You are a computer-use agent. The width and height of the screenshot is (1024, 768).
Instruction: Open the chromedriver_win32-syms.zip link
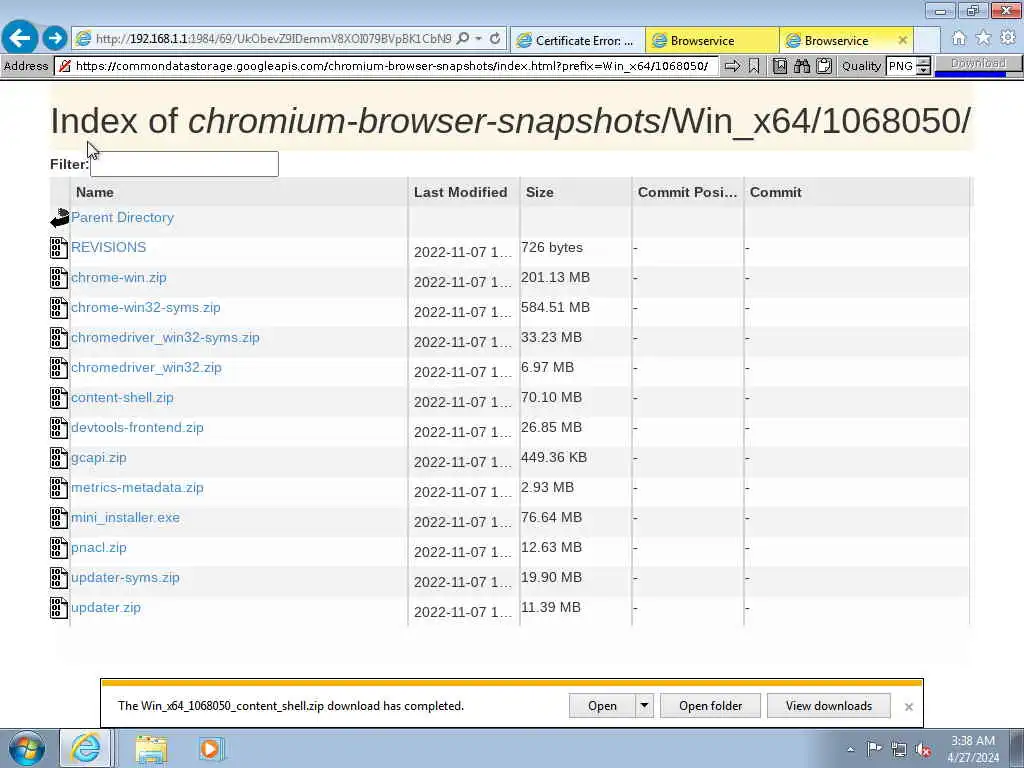point(165,338)
